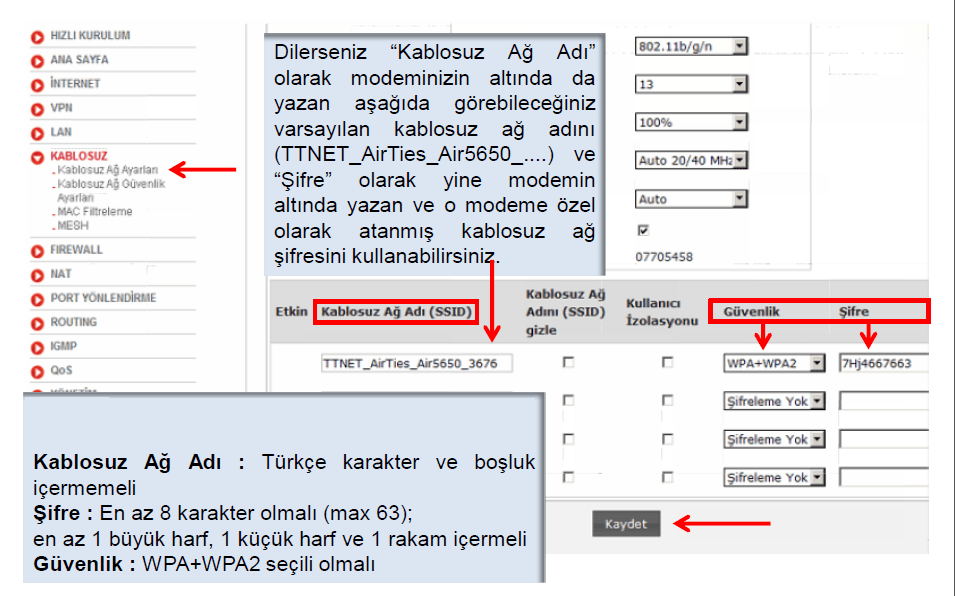Tick hide SSID checkbox in third row
Image resolution: width=955 pixels, height=596 pixels.
point(568,439)
